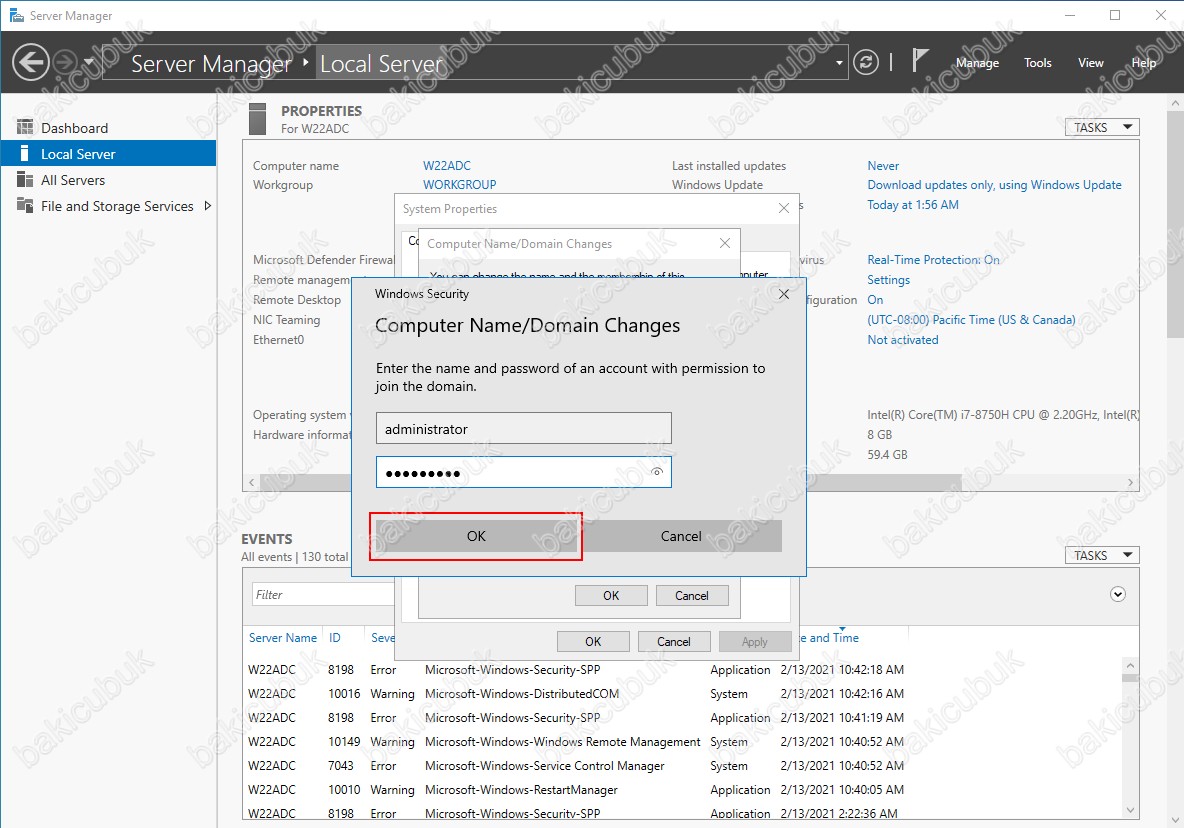Click the File and Storage Services icon
Viewport: 1184px width, 828px height.
[x=25, y=205]
